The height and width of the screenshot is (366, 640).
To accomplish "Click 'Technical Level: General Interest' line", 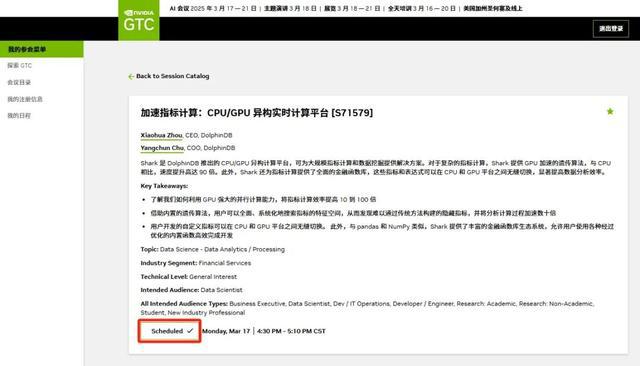I will coord(189,277).
